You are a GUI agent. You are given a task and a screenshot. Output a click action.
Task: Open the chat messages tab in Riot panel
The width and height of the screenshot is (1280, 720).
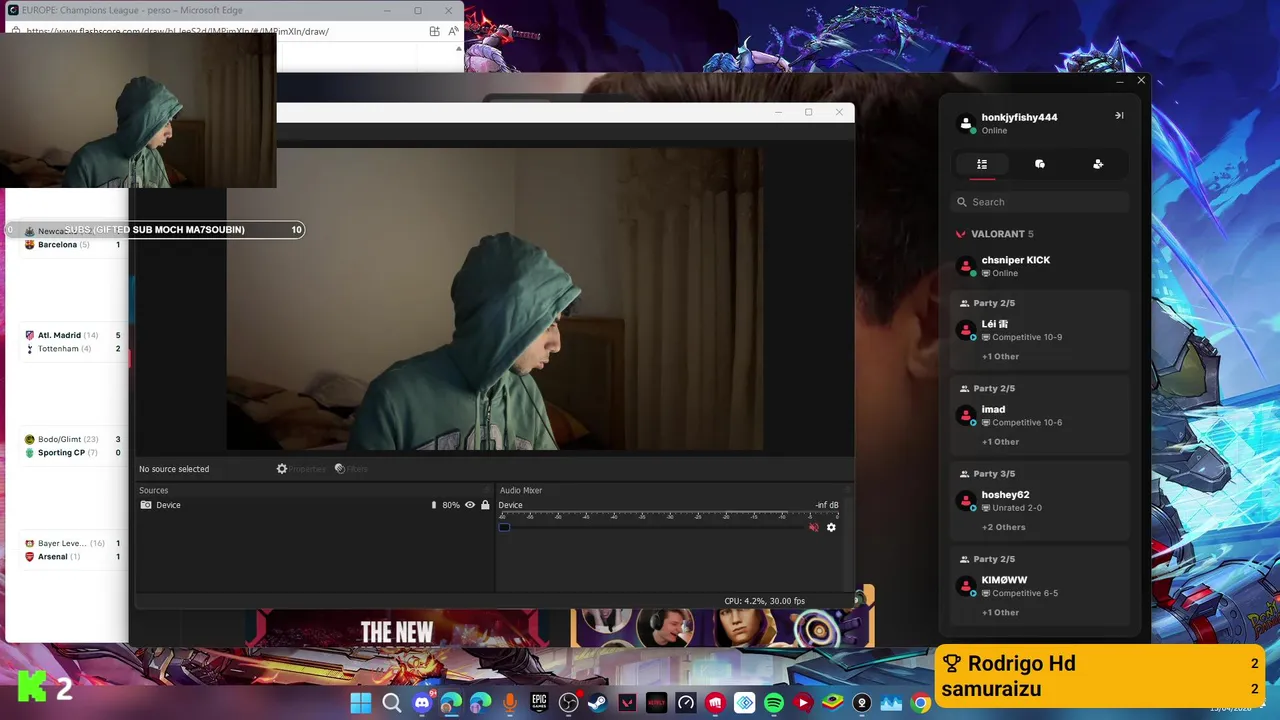[x=1040, y=164]
